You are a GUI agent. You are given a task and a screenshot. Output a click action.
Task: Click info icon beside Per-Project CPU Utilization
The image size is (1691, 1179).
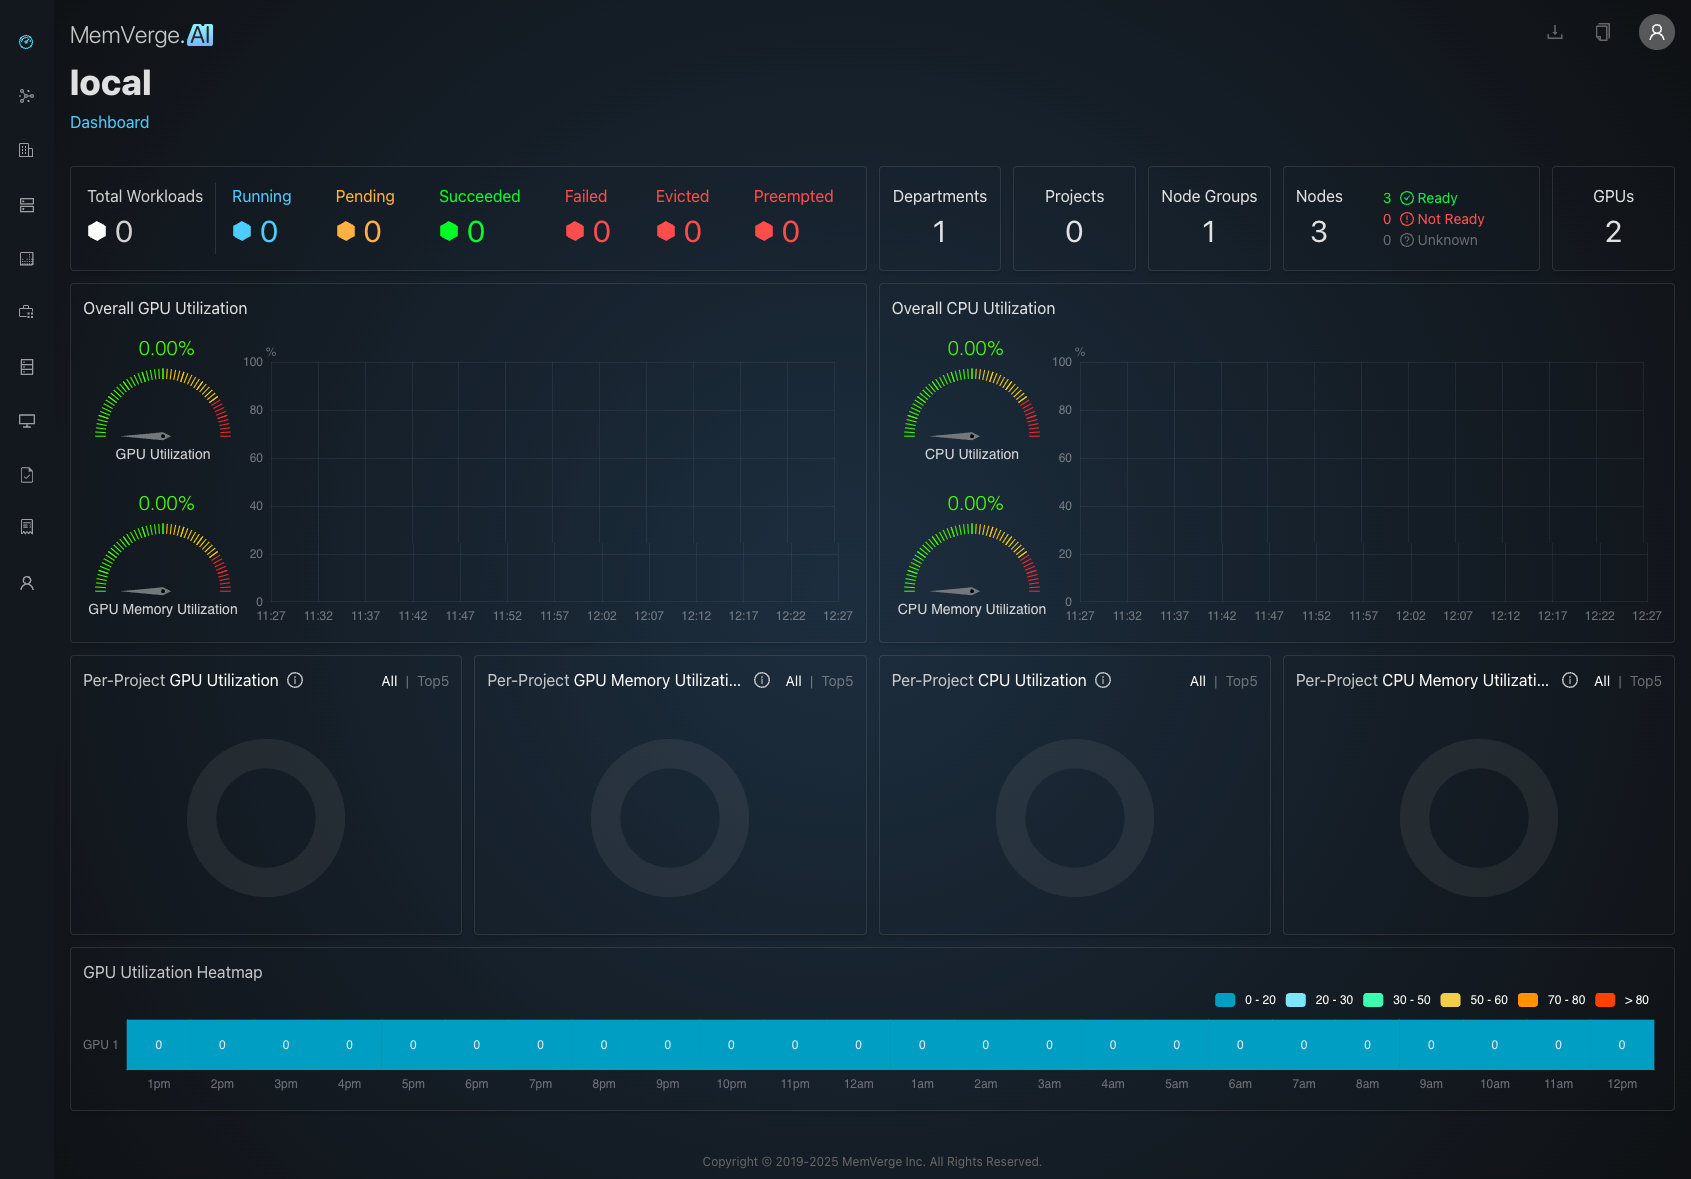coord(1103,680)
